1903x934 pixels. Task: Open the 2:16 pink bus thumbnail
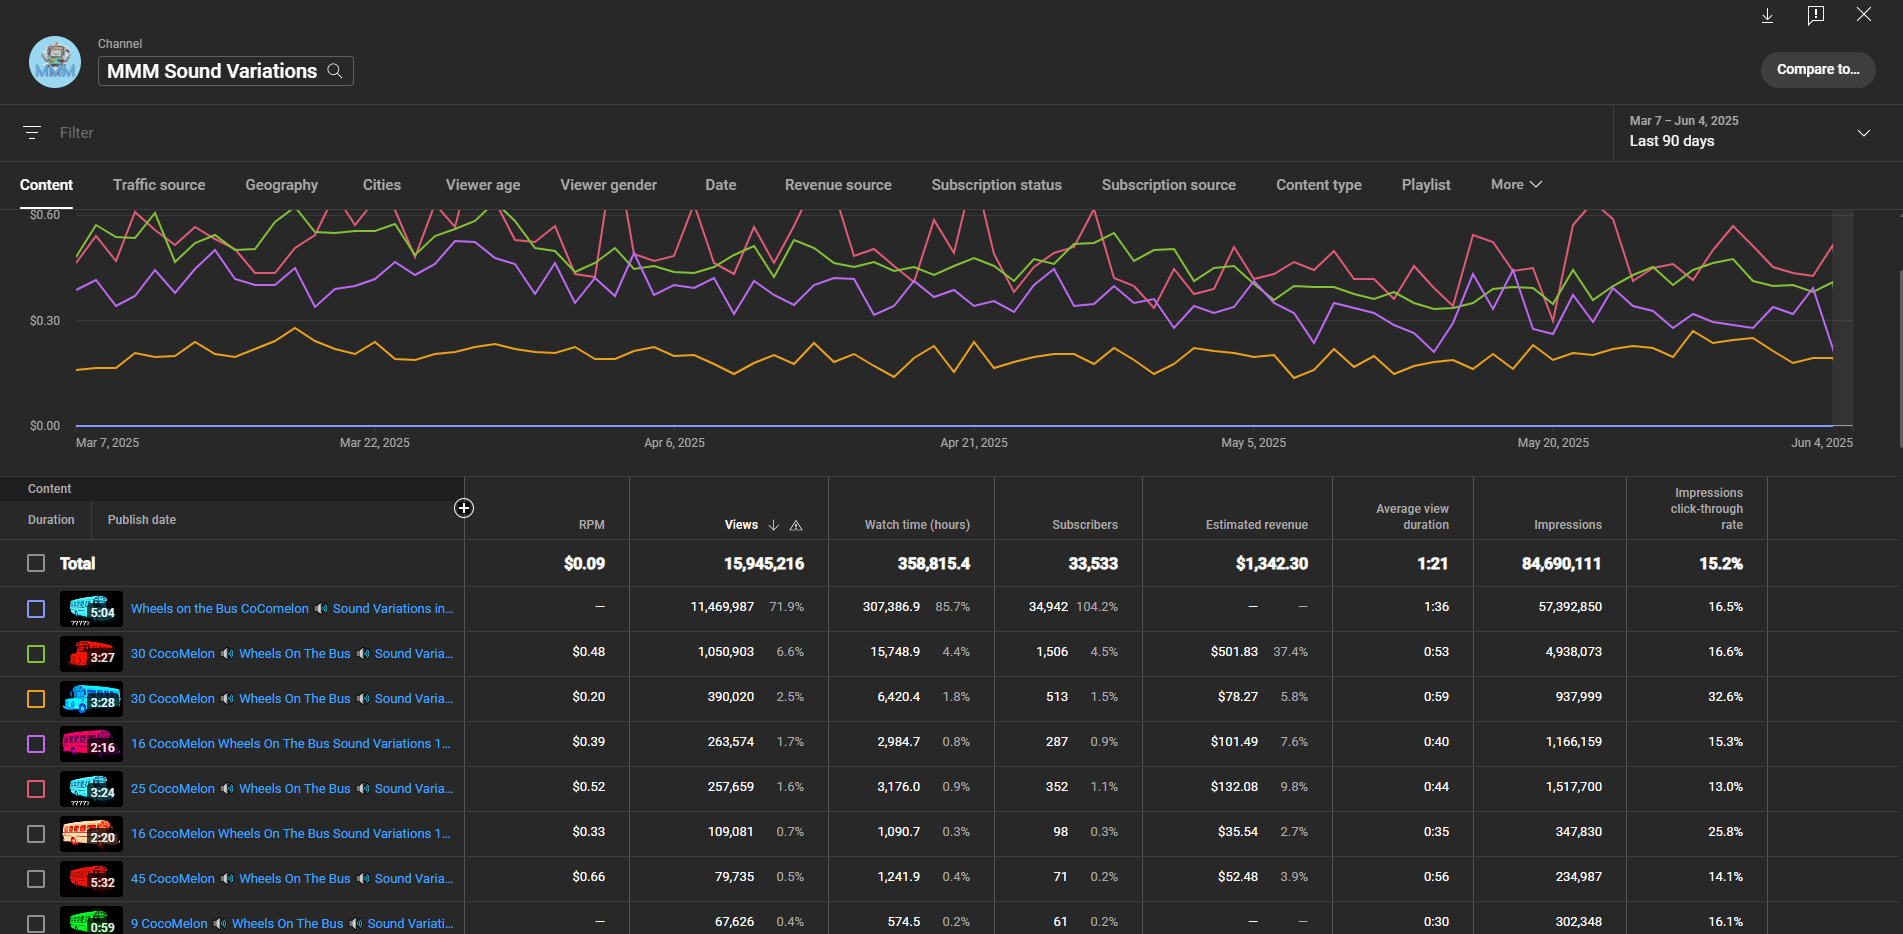[x=91, y=744]
